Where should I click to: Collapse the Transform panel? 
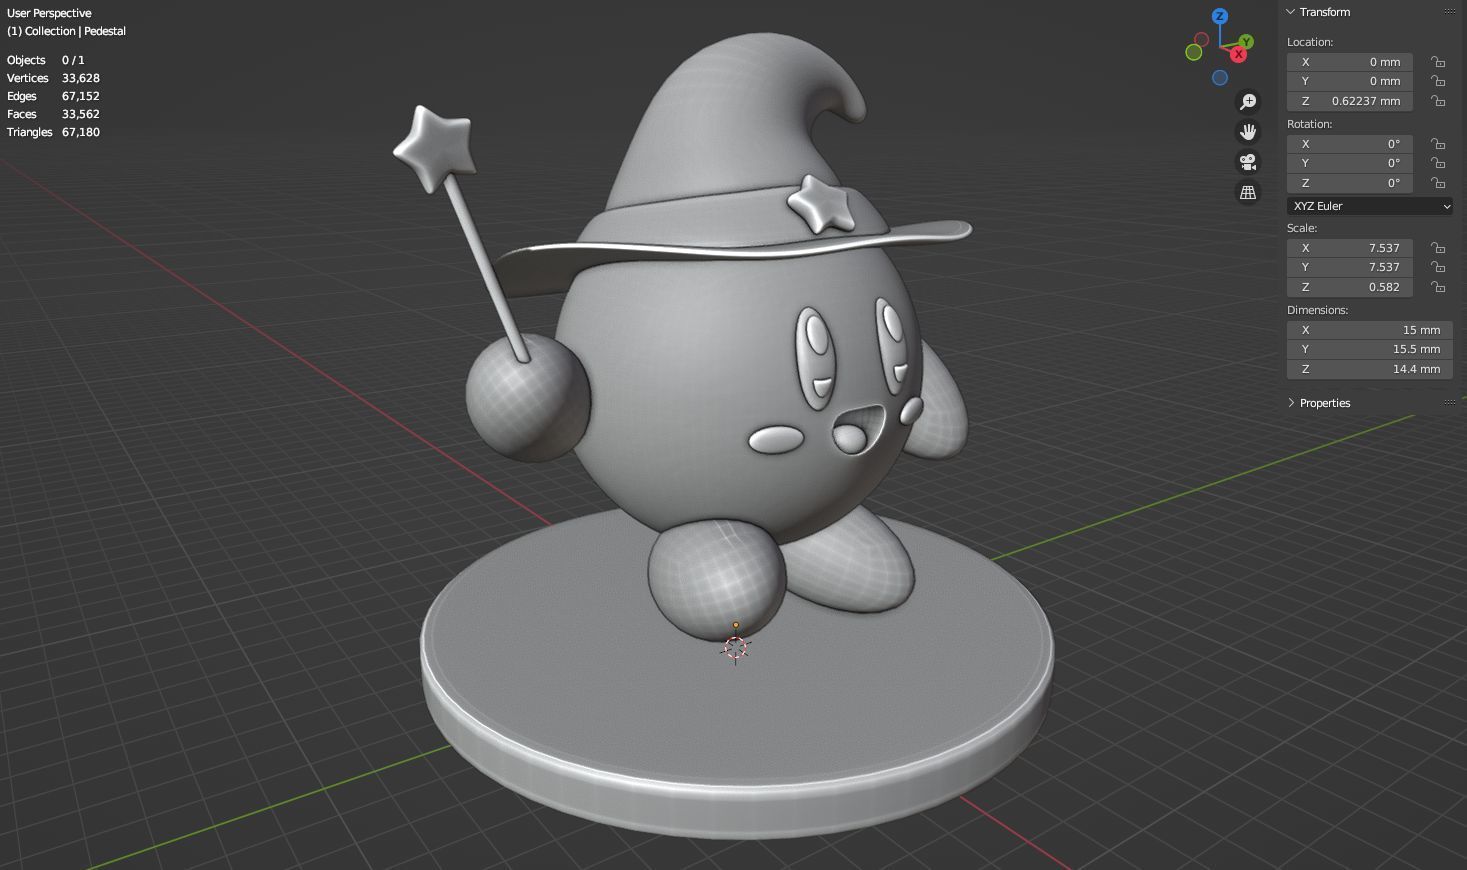point(1291,12)
